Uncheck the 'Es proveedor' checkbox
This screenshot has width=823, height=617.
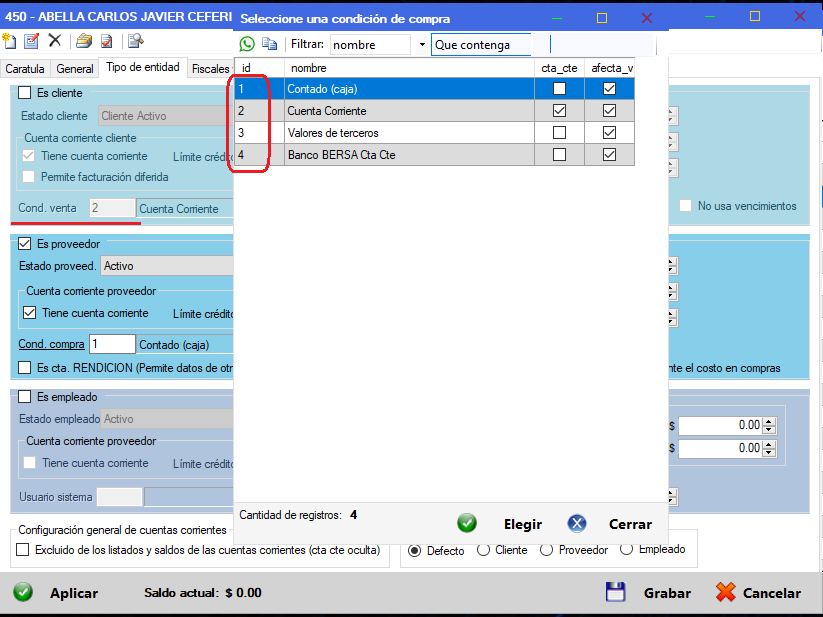25,243
